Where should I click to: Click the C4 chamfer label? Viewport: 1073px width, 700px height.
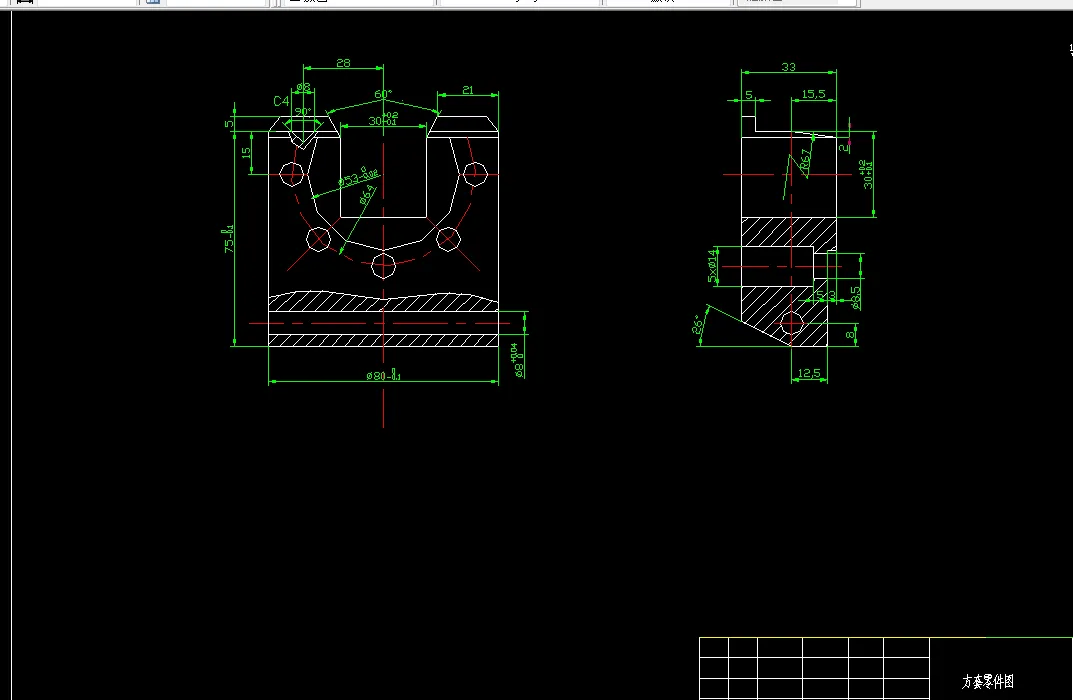(x=281, y=101)
